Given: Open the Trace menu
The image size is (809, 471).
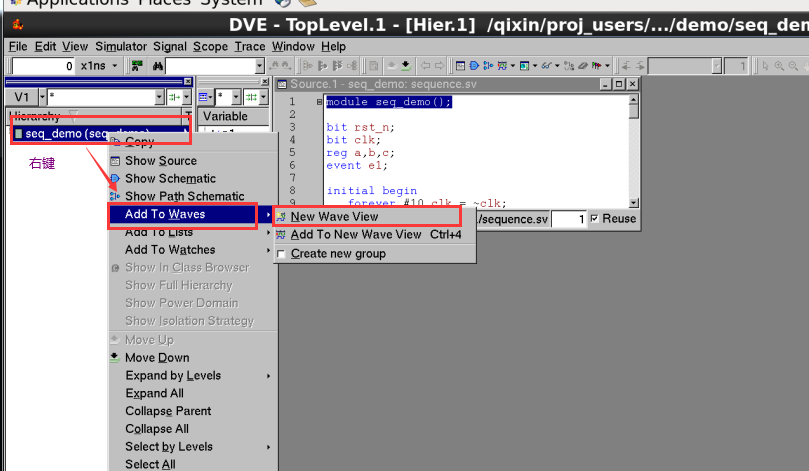Looking at the screenshot, I should point(250,46).
